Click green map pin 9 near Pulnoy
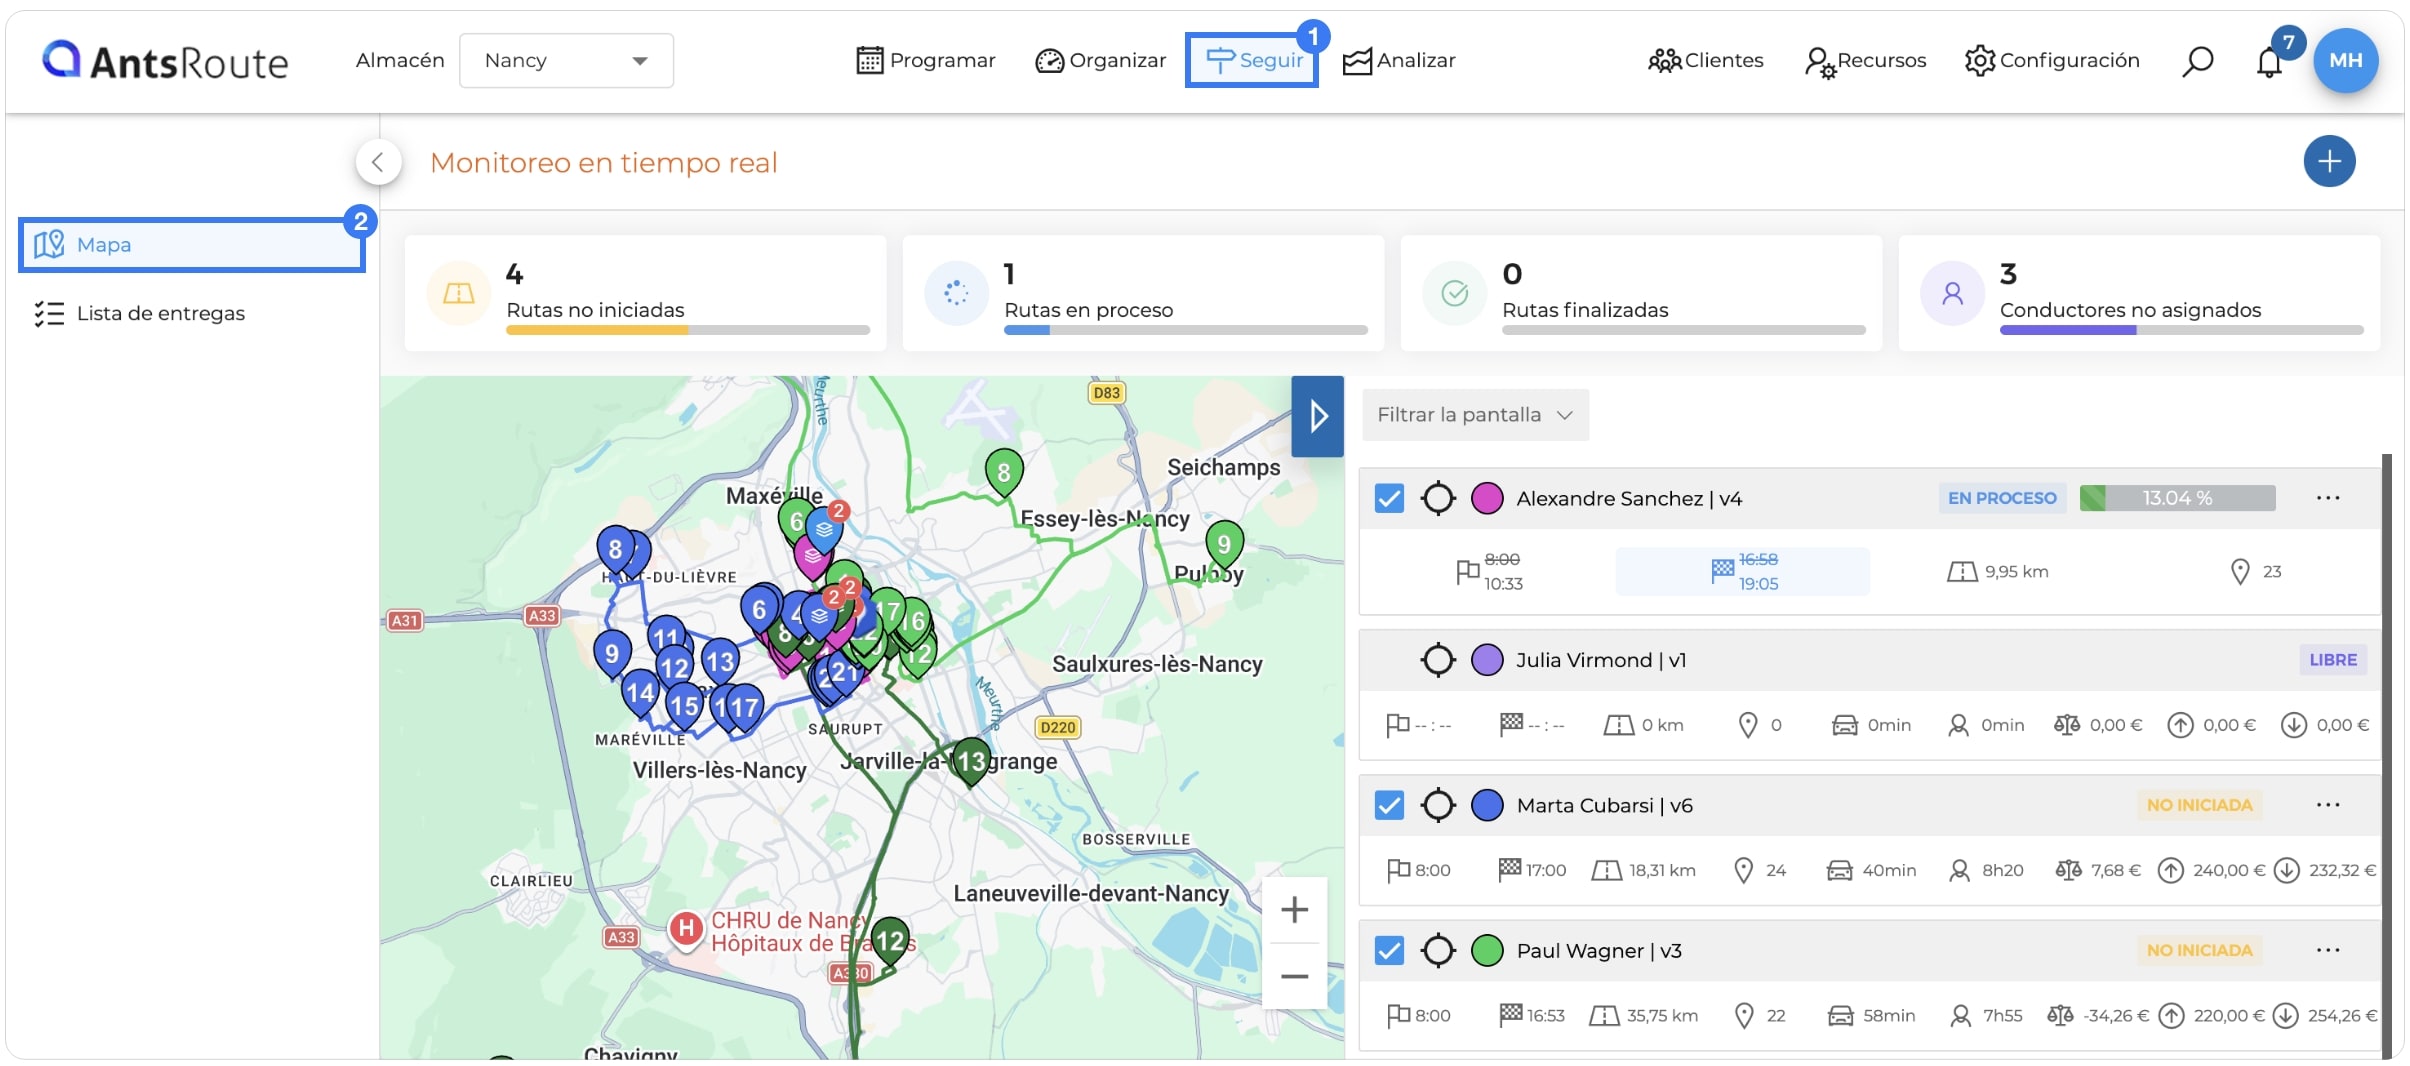Screen dimensions: 2410x1066 tap(1224, 544)
